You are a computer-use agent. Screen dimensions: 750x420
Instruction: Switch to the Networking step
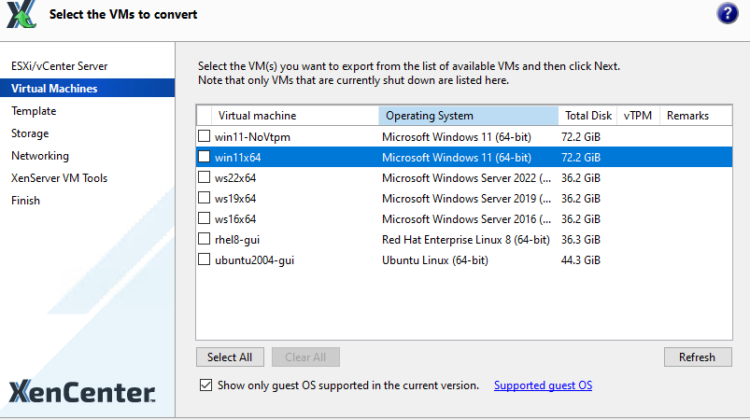click(x=40, y=156)
